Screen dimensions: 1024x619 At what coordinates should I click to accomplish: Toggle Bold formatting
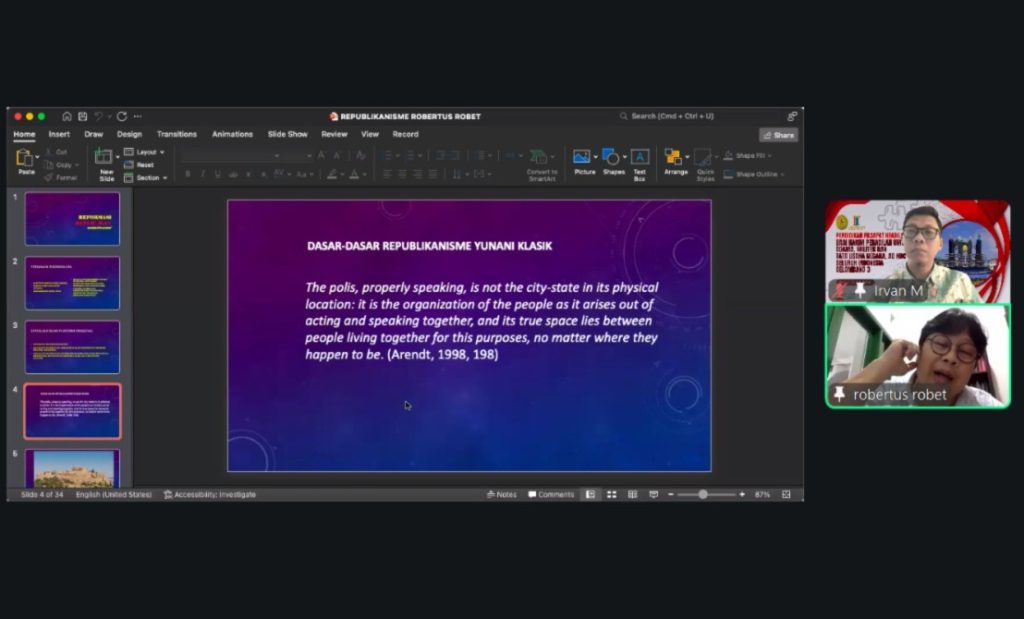click(x=188, y=174)
